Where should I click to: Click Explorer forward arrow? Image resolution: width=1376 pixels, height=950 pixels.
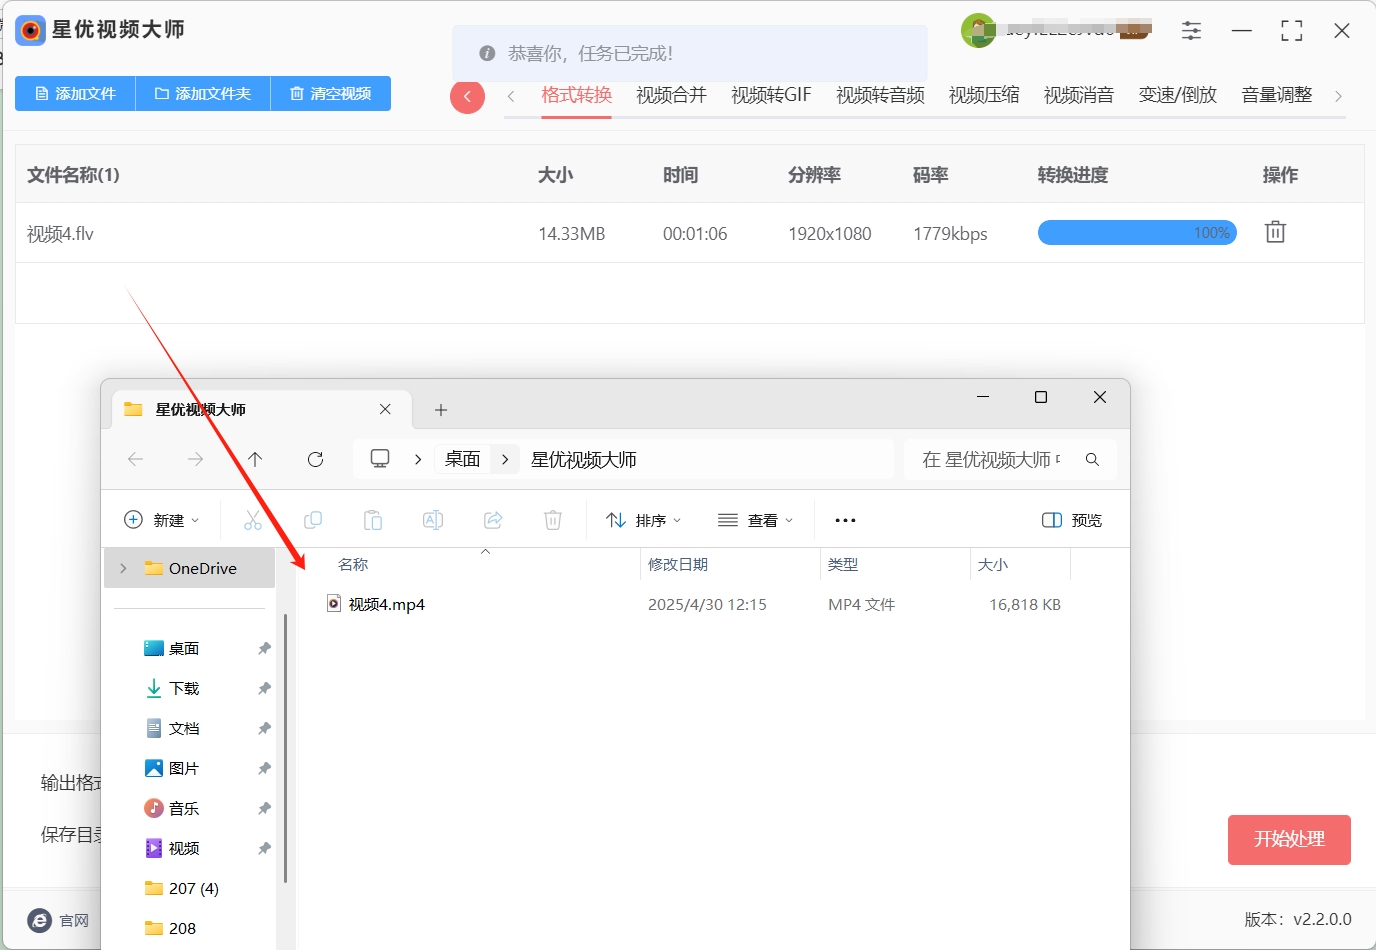[x=195, y=459]
